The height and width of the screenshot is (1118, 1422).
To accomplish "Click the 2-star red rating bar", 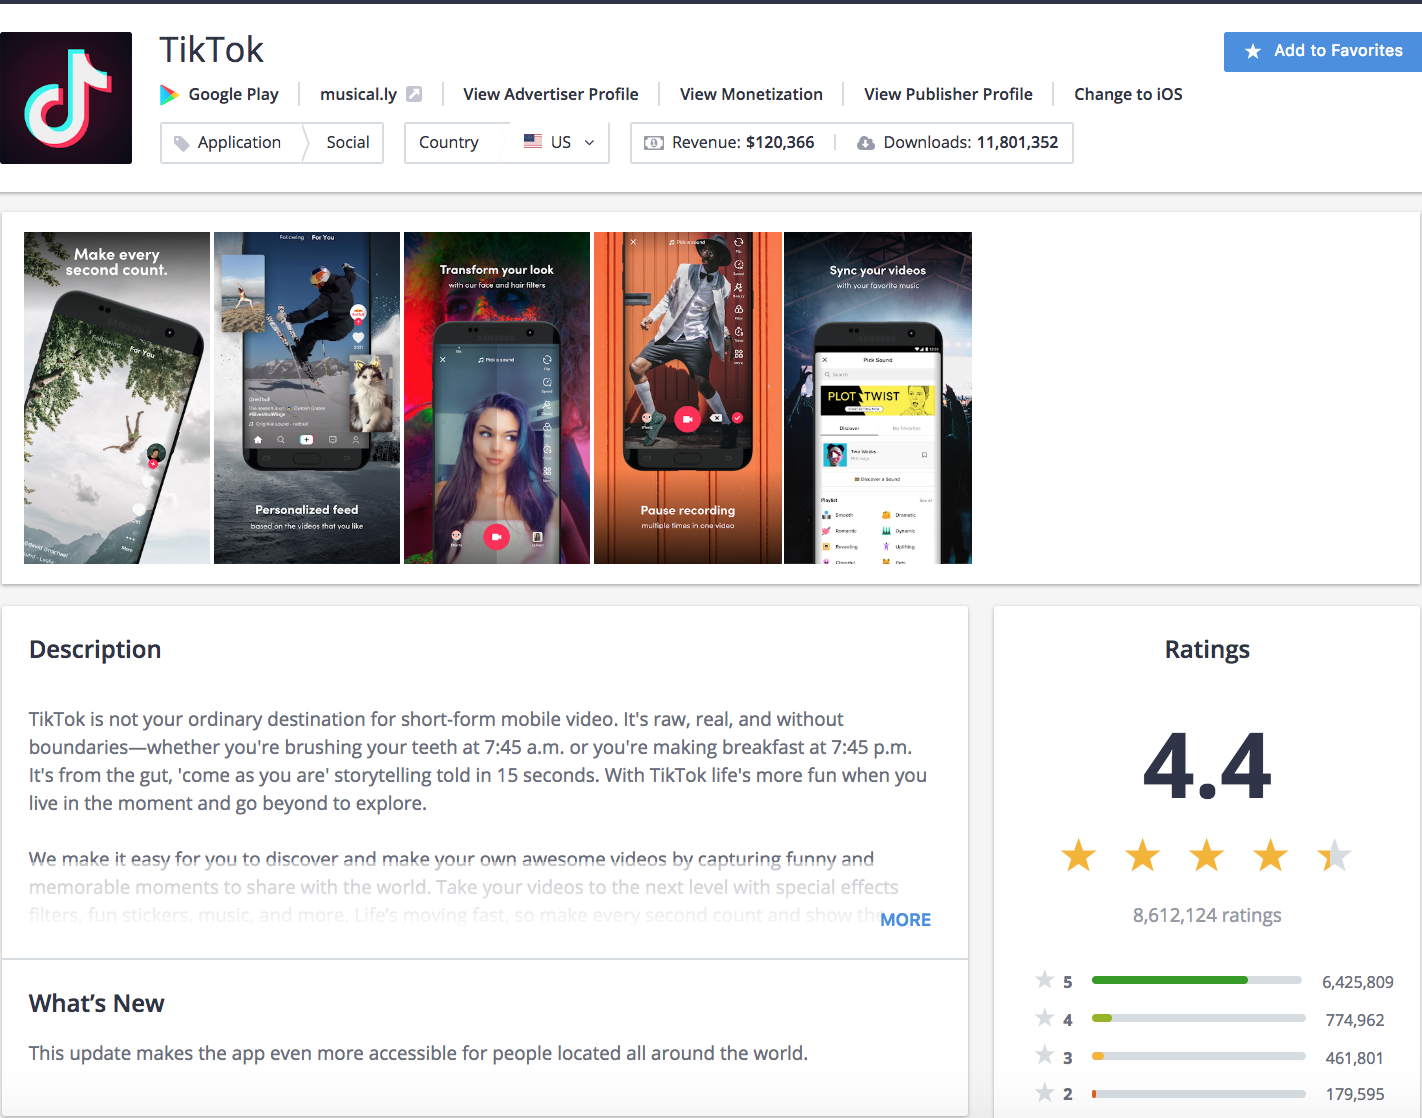I will [1198, 1094].
